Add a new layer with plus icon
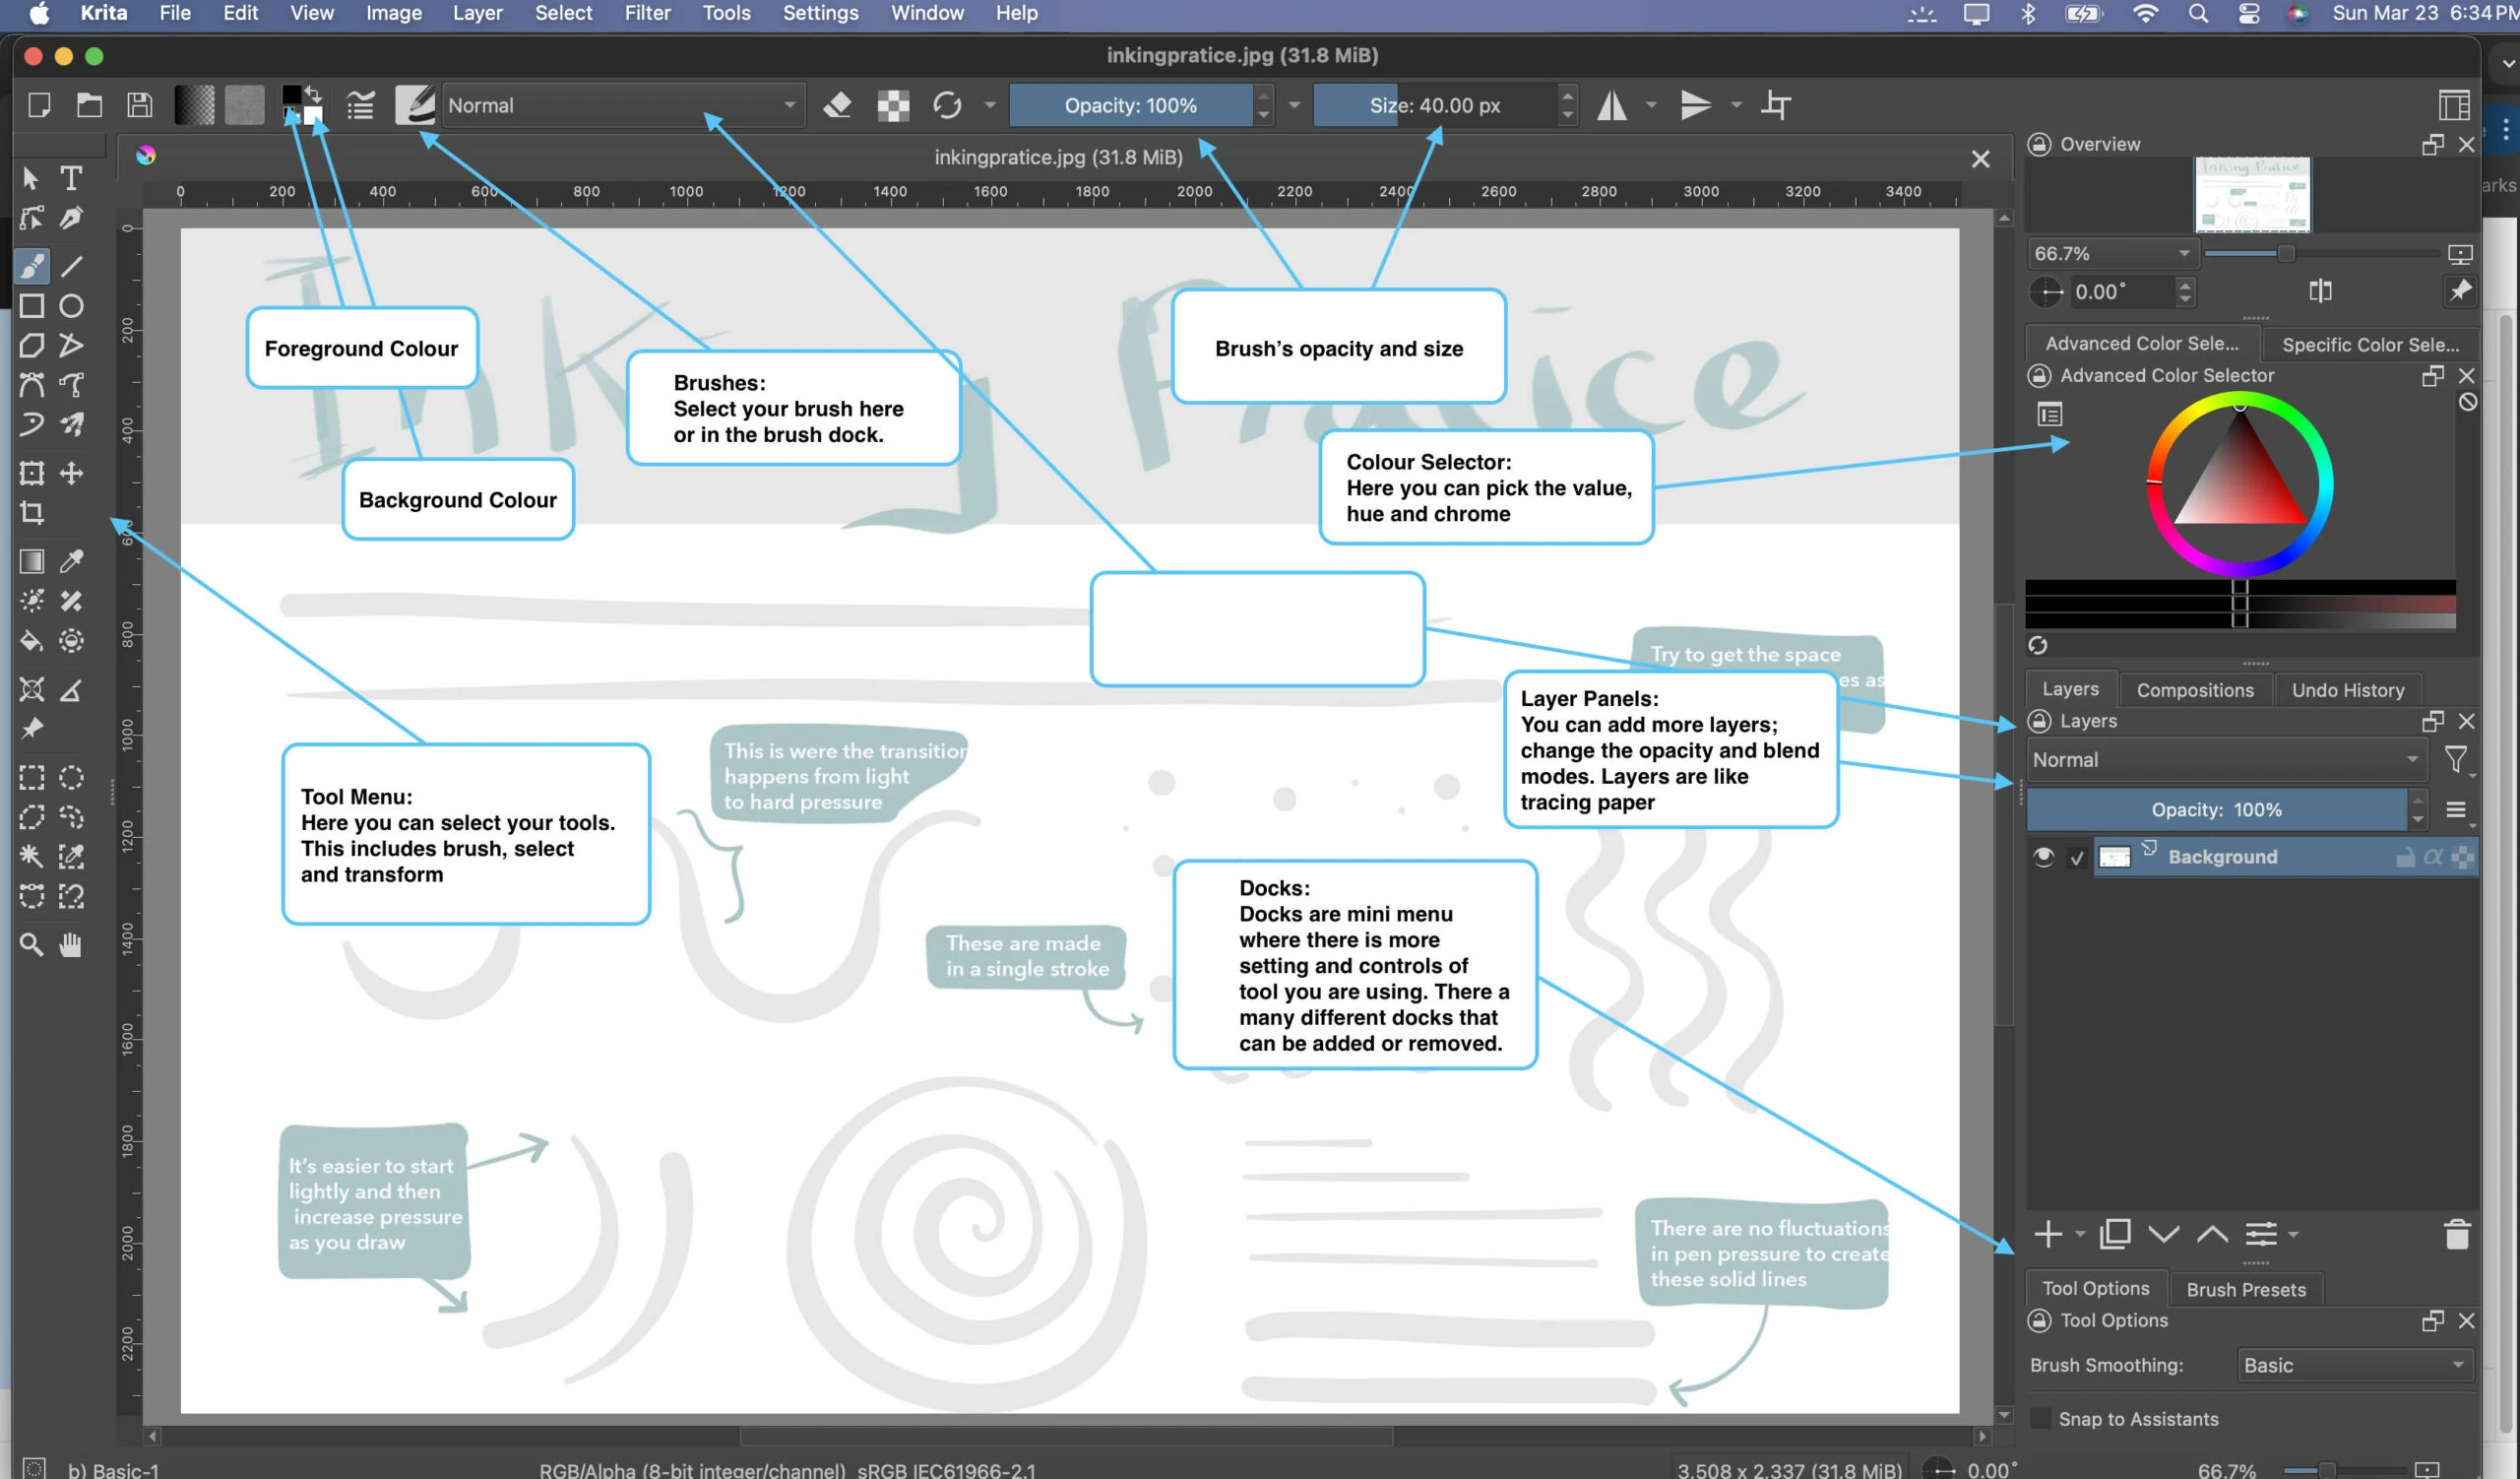Screen dimensions: 2520x1479 point(2047,1235)
